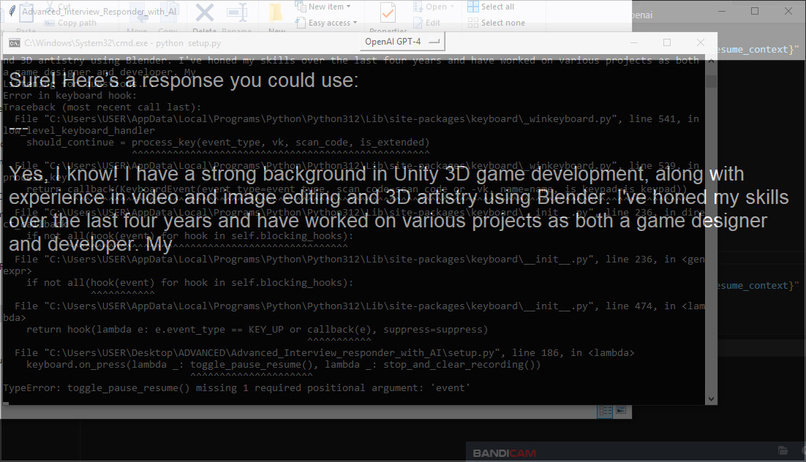806x462 pixels.
Task: Click Edit in the Explorer ribbon
Action: 427,23
